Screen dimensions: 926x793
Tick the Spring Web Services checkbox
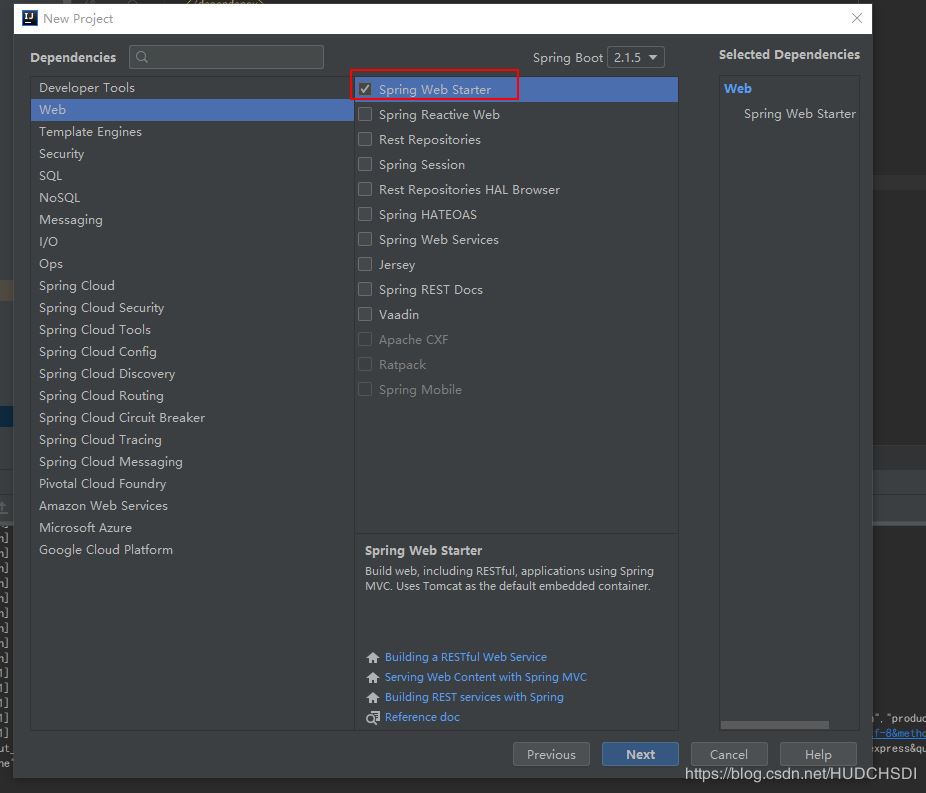[365, 239]
